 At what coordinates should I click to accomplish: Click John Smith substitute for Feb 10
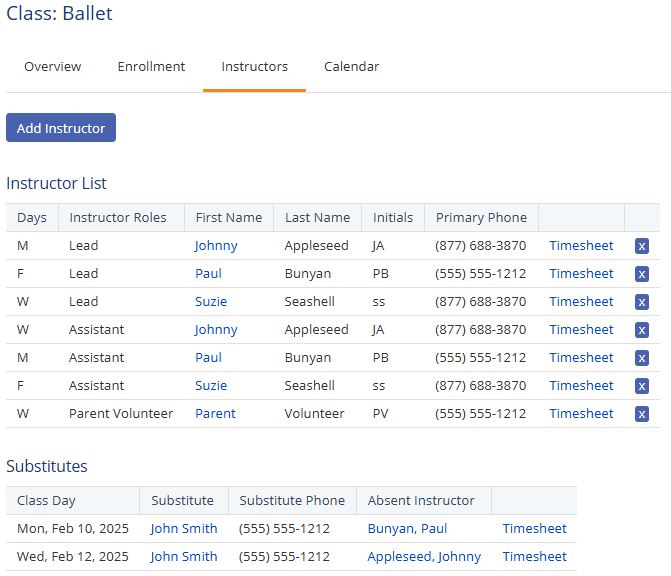(184, 528)
